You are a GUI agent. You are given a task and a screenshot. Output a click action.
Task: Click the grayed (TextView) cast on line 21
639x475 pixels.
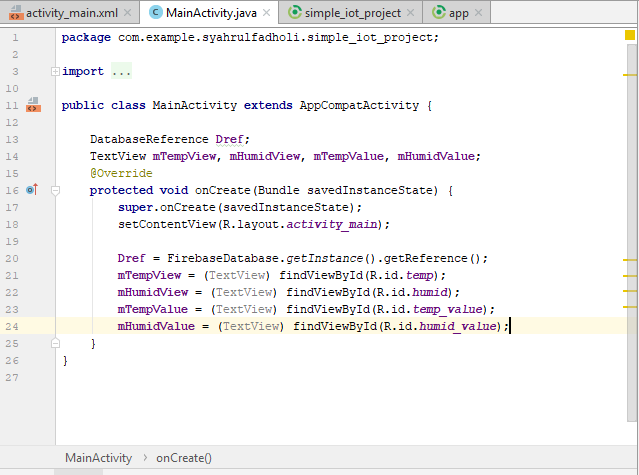(x=237, y=275)
